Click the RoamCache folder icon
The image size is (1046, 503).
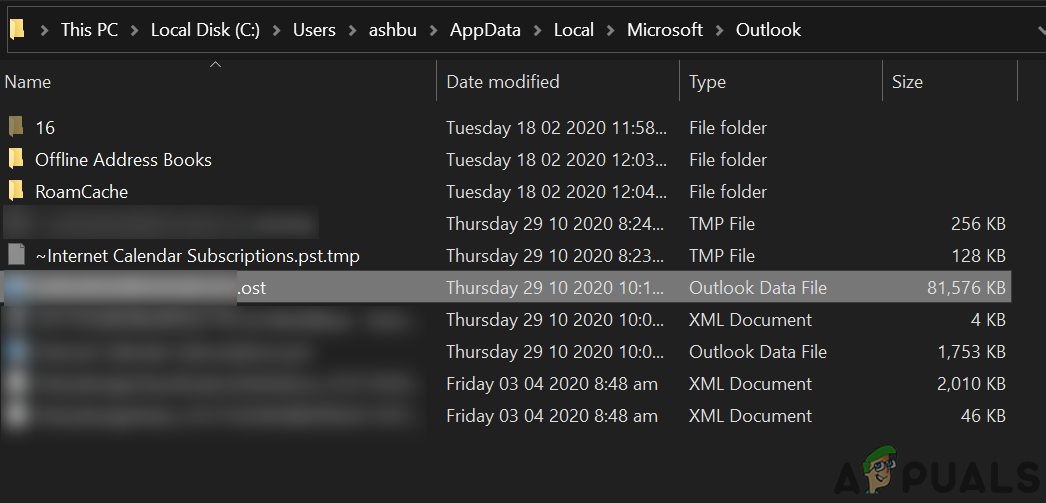[15, 191]
